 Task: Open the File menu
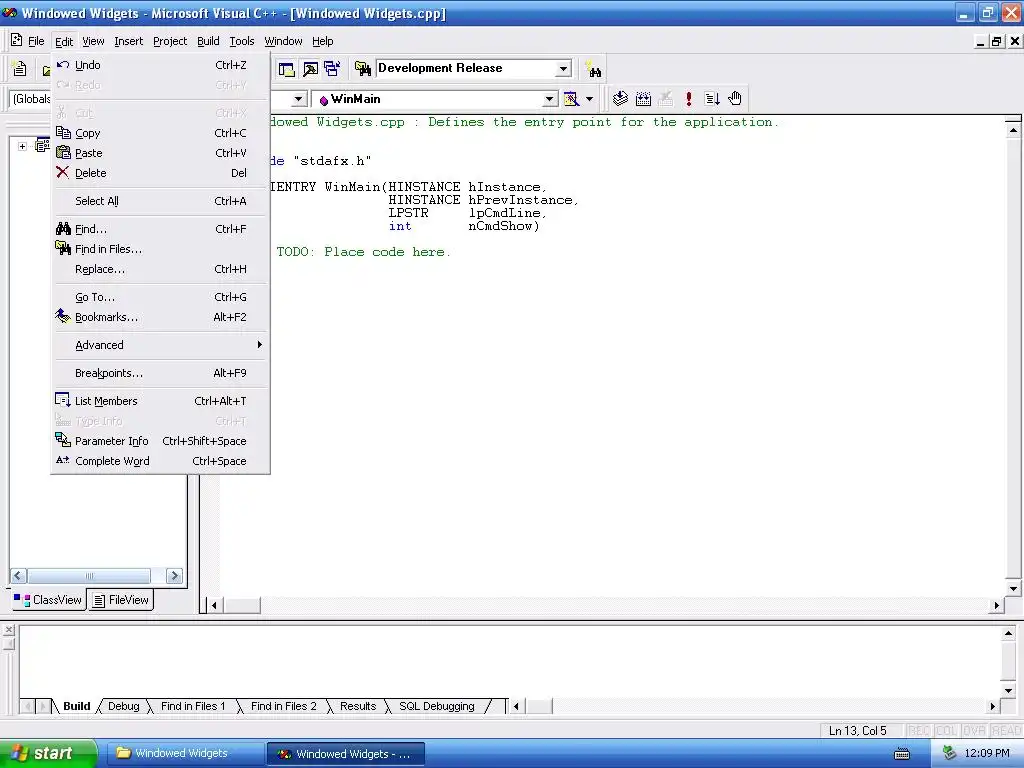point(36,41)
